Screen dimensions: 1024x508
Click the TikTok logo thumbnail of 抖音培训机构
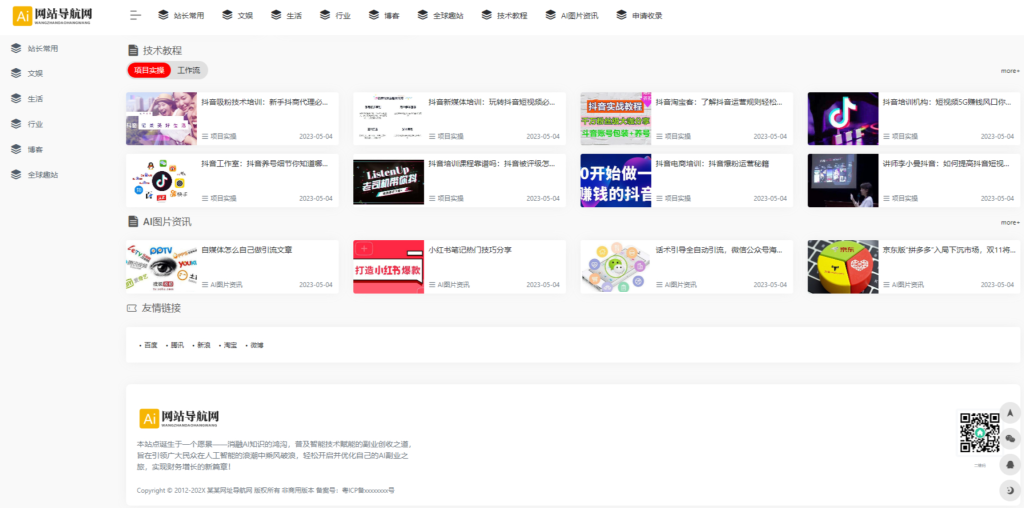[x=843, y=118]
